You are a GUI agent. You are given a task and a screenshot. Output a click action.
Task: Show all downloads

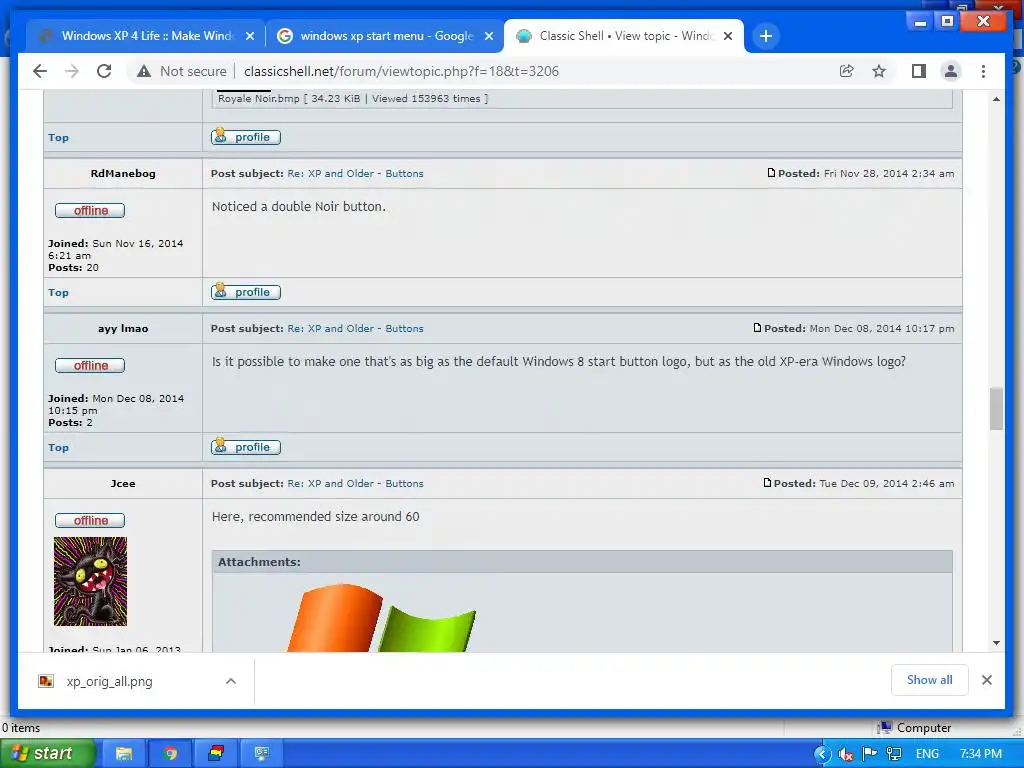pyautogui.click(x=929, y=680)
